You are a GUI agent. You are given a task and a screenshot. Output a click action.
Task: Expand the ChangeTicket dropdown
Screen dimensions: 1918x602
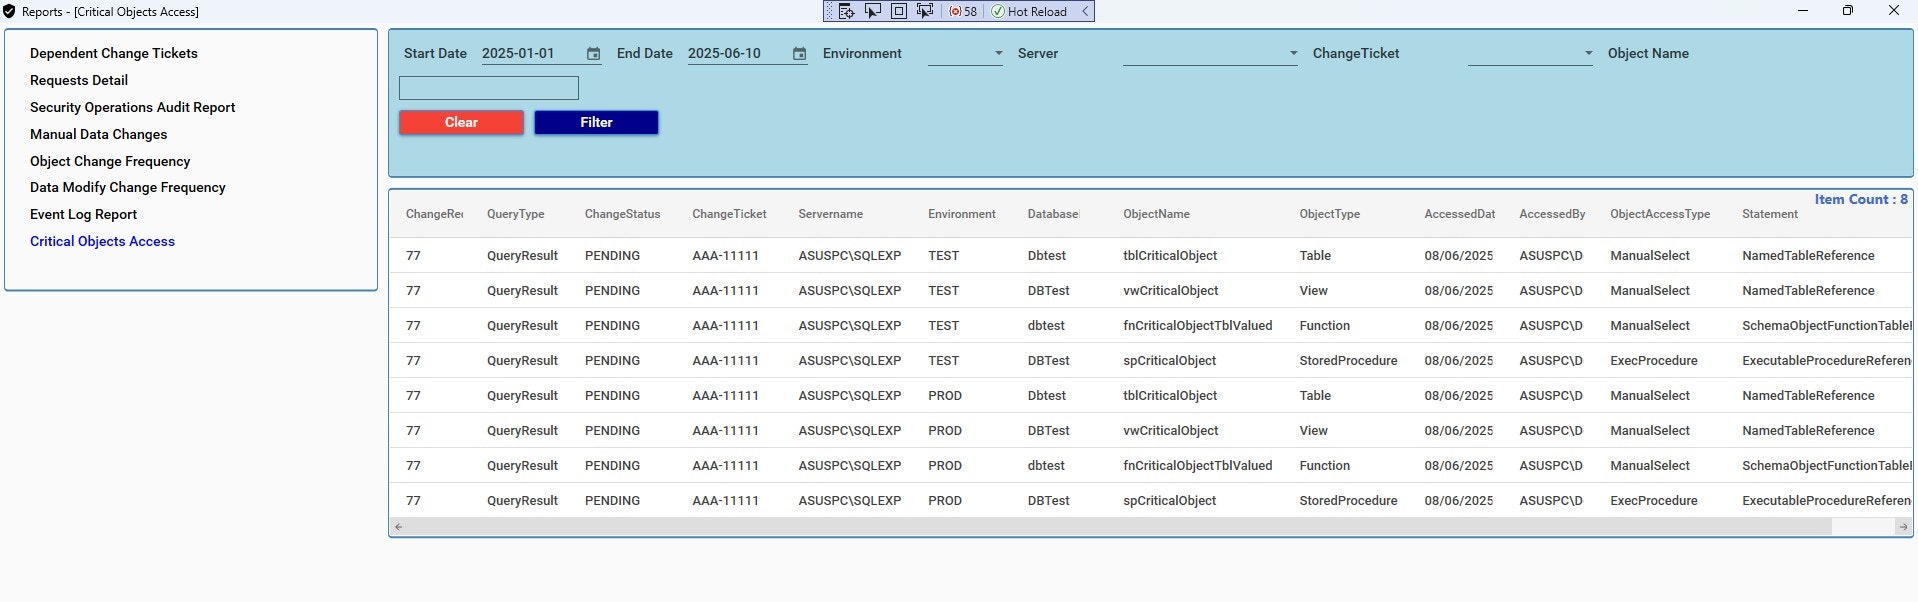click(1530, 54)
